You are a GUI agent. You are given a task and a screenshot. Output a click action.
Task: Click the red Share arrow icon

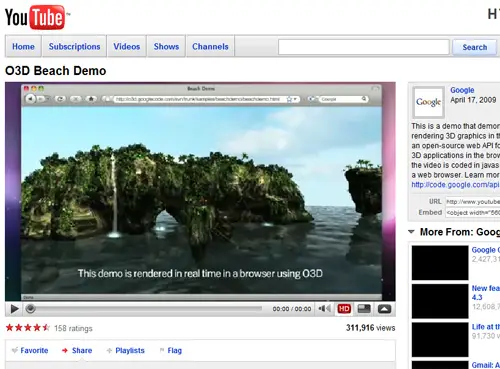pyautogui.click(x=65, y=350)
